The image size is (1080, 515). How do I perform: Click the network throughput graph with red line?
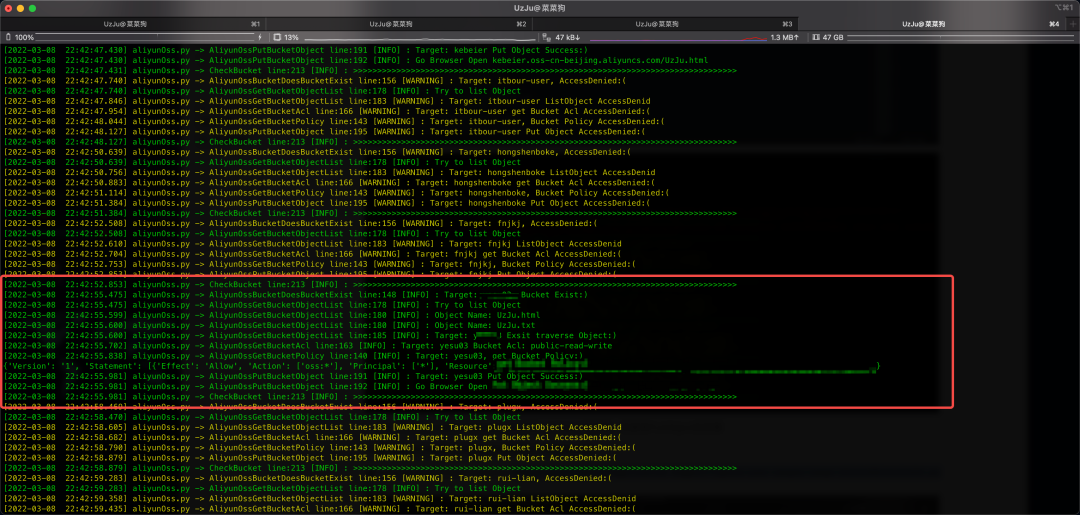pyautogui.click(x=676, y=38)
